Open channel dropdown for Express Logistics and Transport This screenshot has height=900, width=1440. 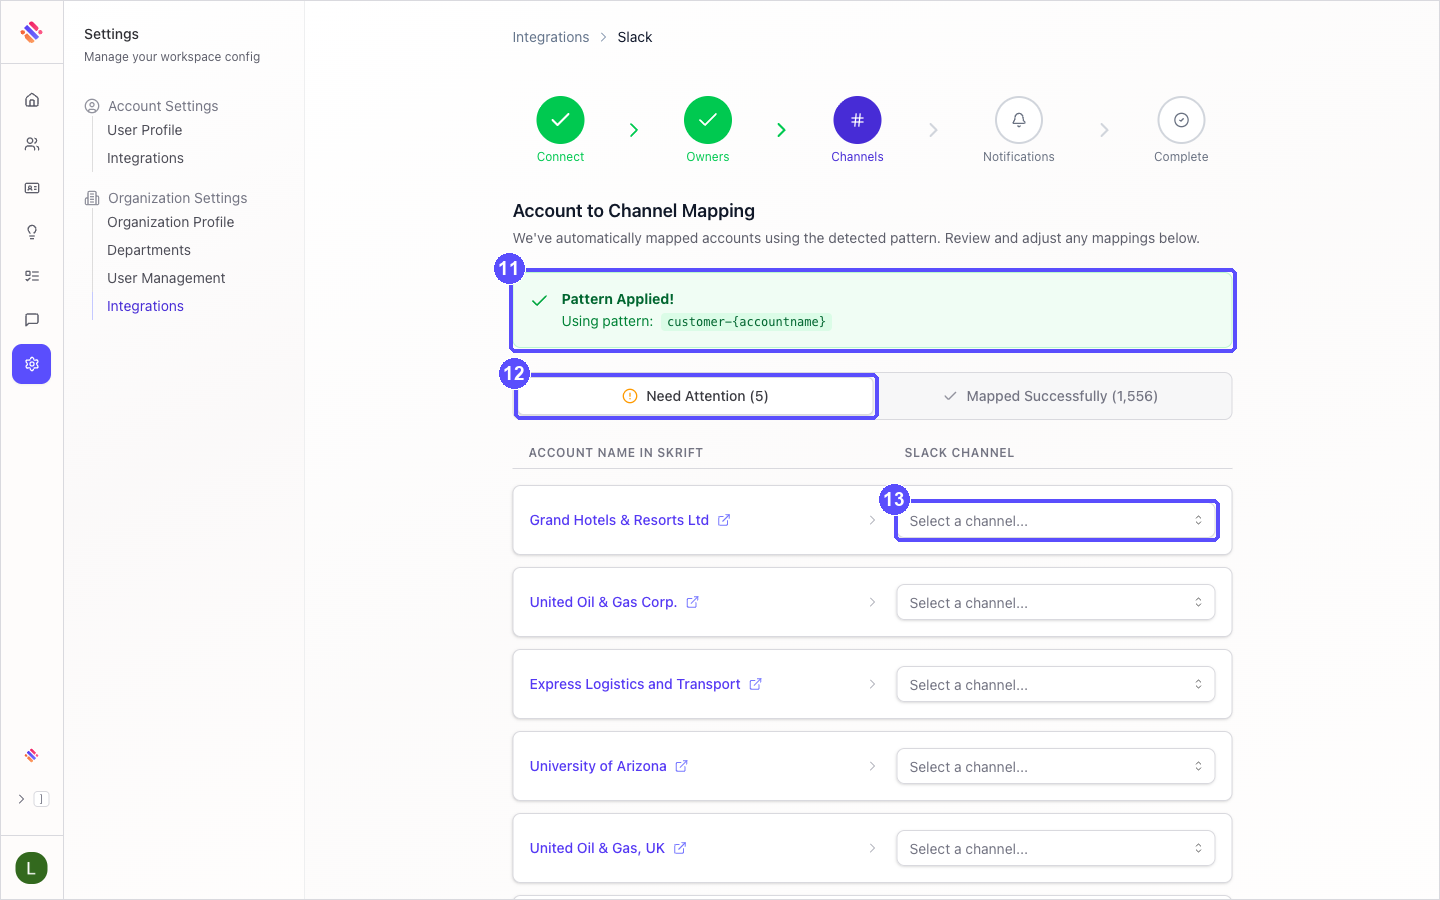coord(1056,684)
